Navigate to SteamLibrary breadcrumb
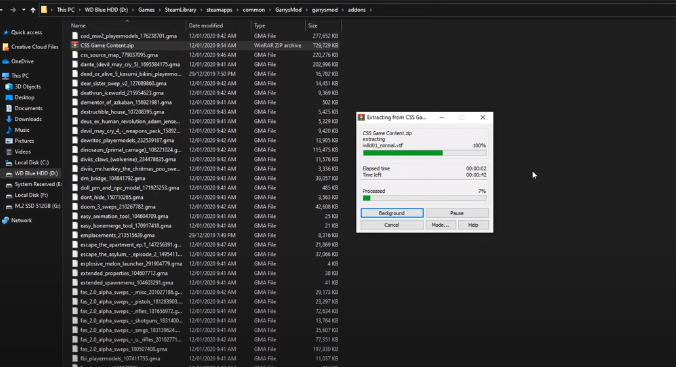 [180, 9]
